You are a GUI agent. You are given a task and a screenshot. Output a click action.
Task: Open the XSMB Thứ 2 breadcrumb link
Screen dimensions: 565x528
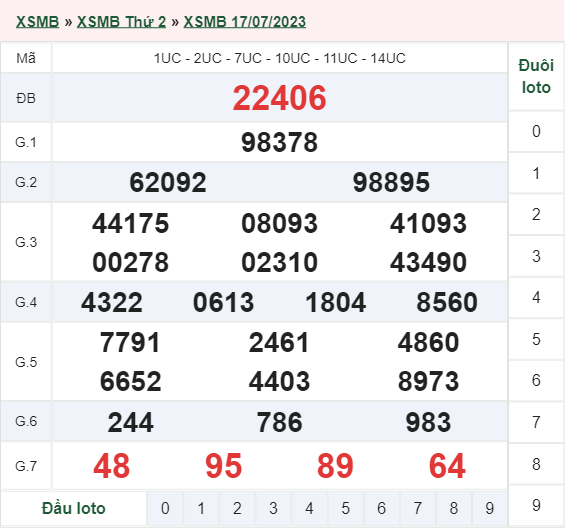(121, 22)
